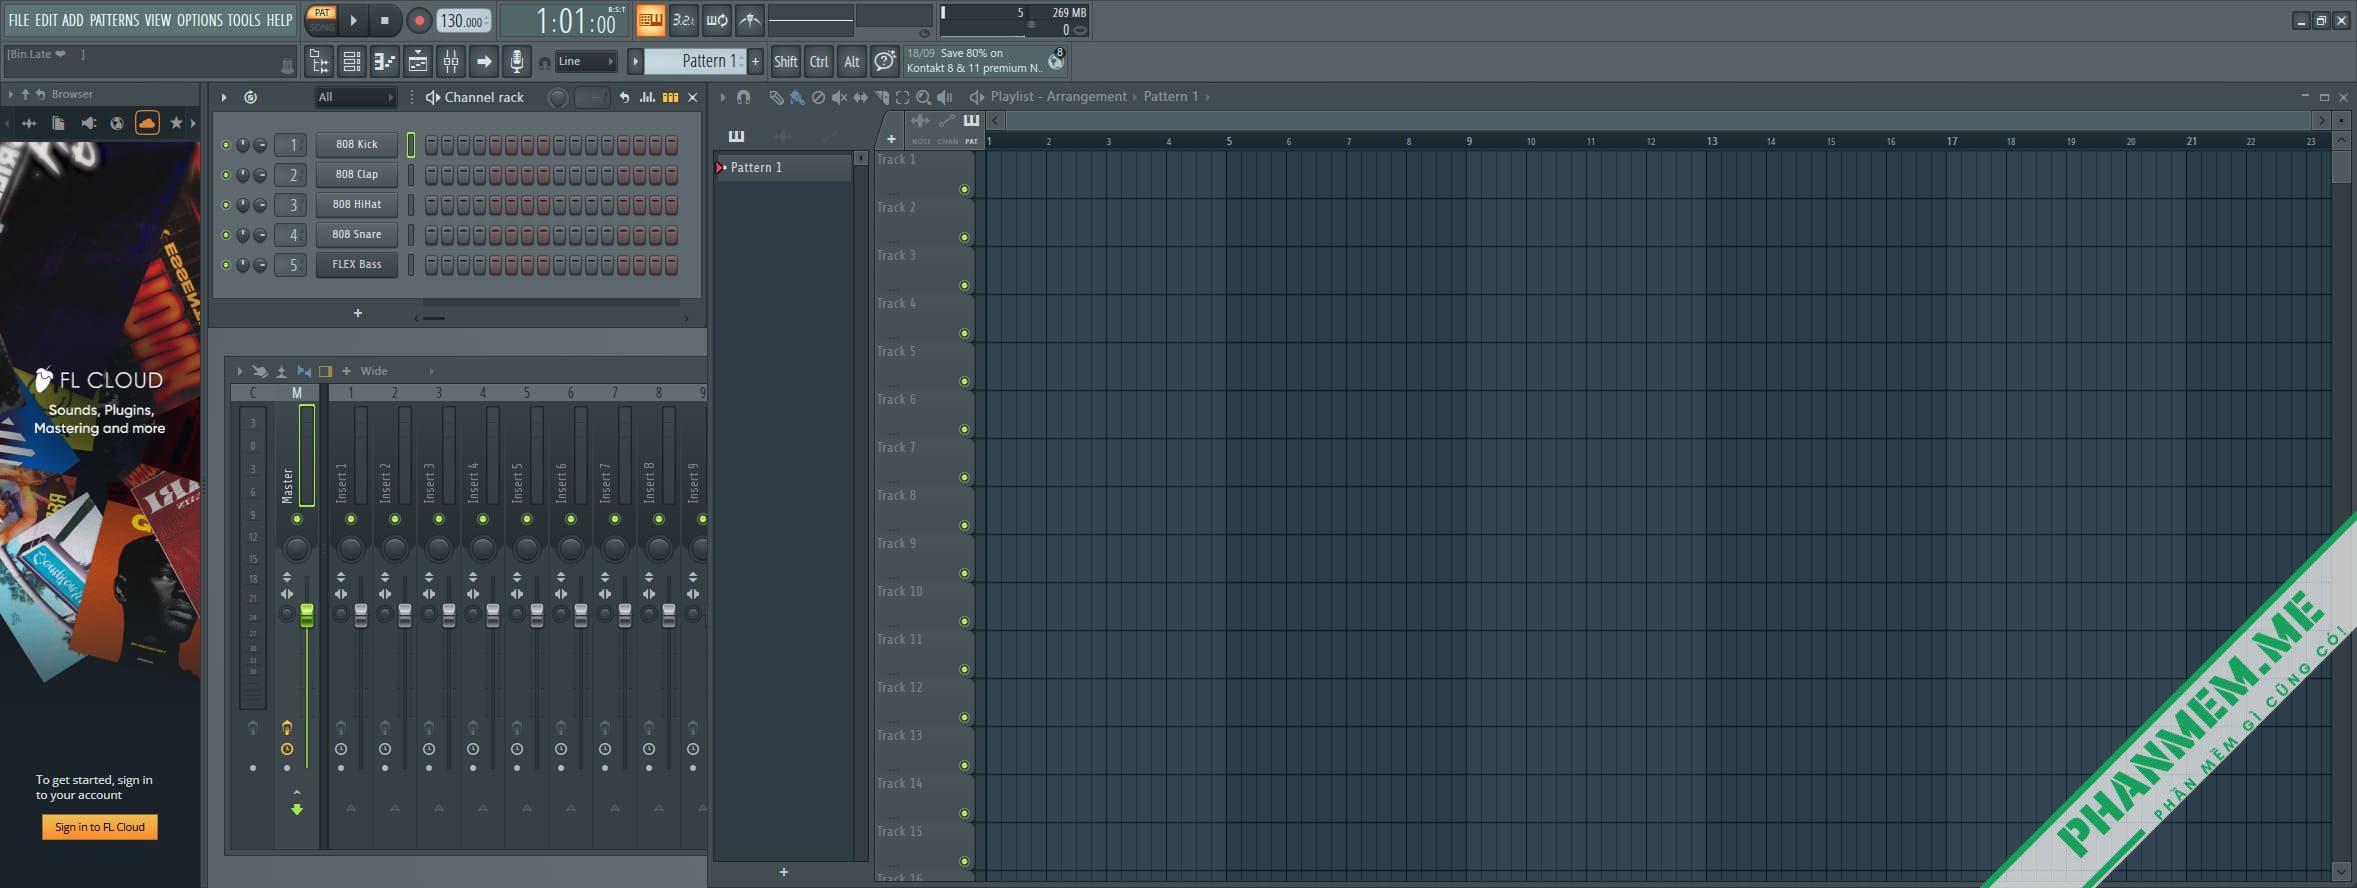
Task: Click the microphone recording icon in the toolbar
Action: point(516,62)
